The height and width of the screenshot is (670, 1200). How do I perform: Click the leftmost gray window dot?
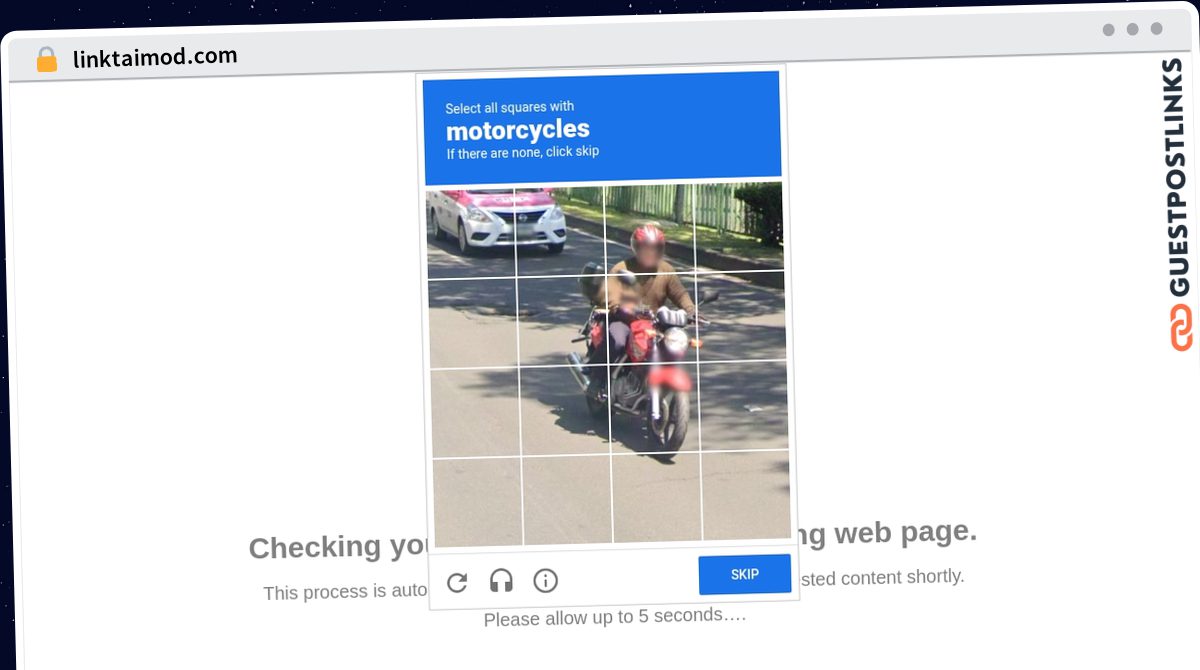pyautogui.click(x=1108, y=30)
